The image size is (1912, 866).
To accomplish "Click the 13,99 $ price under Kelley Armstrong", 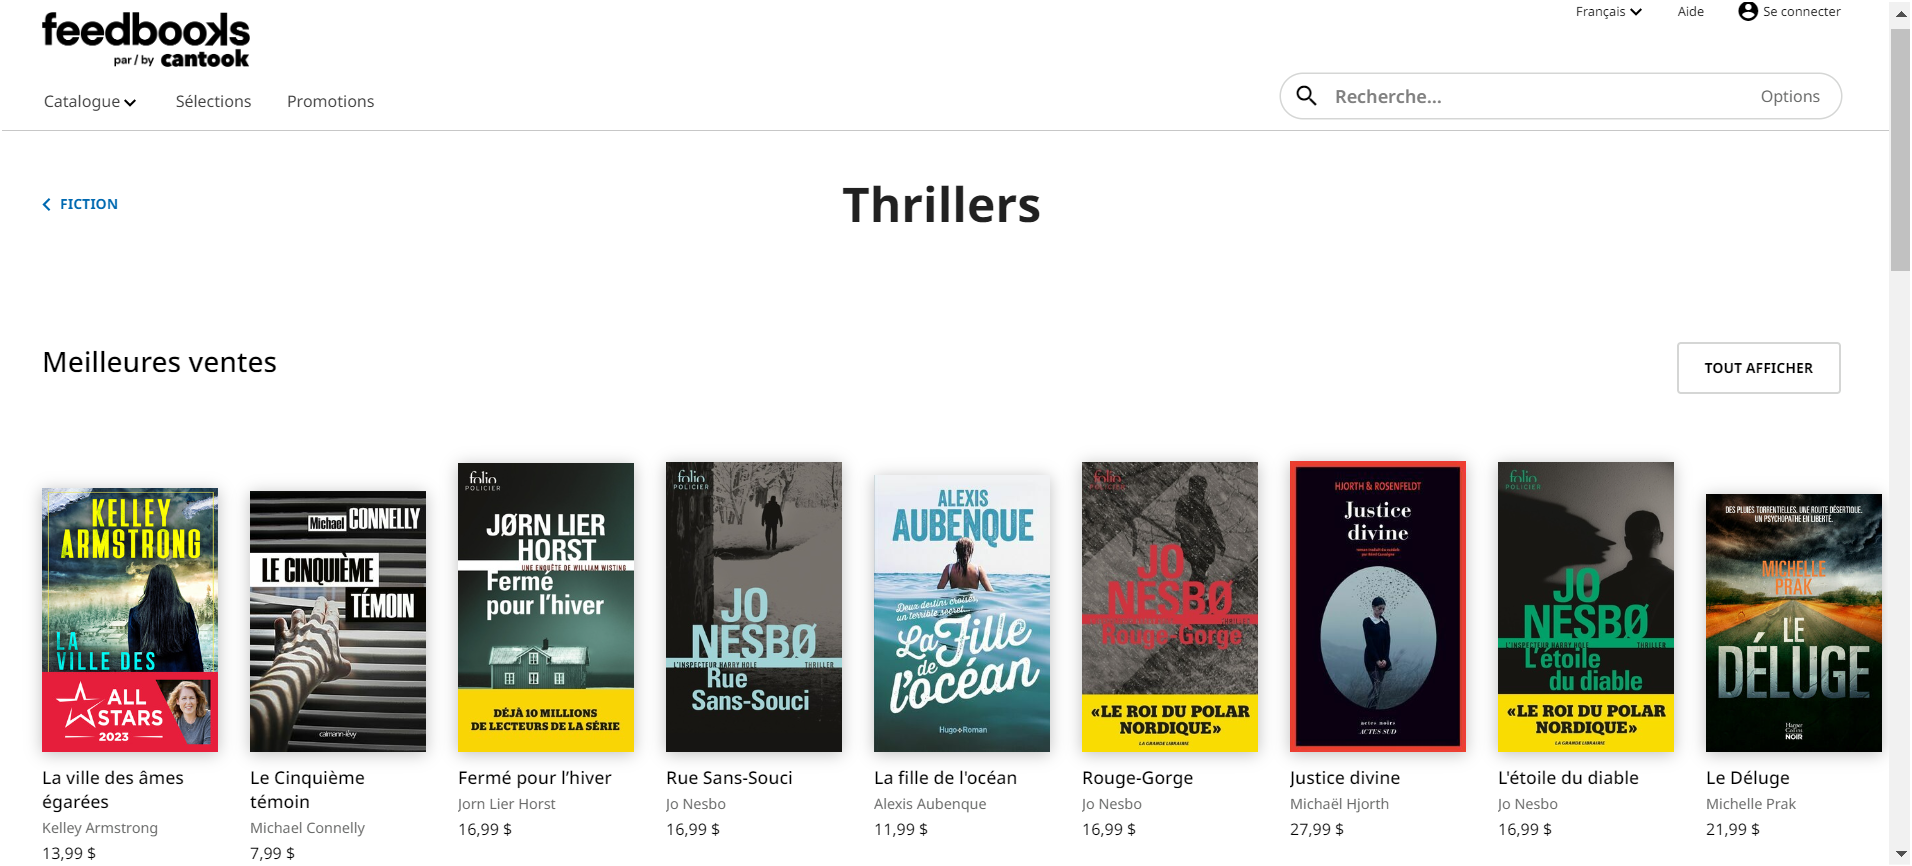I will tap(69, 853).
